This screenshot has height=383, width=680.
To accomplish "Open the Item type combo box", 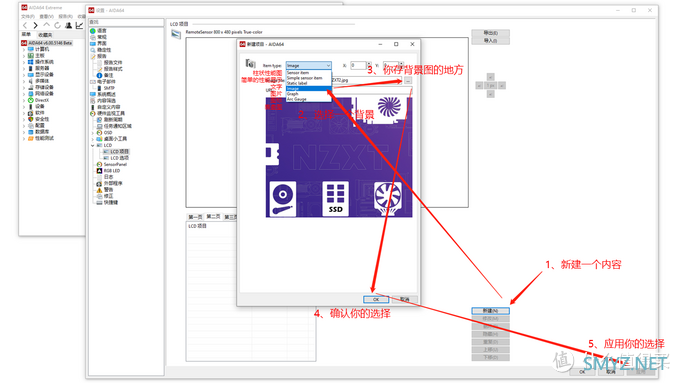I will click(x=308, y=65).
